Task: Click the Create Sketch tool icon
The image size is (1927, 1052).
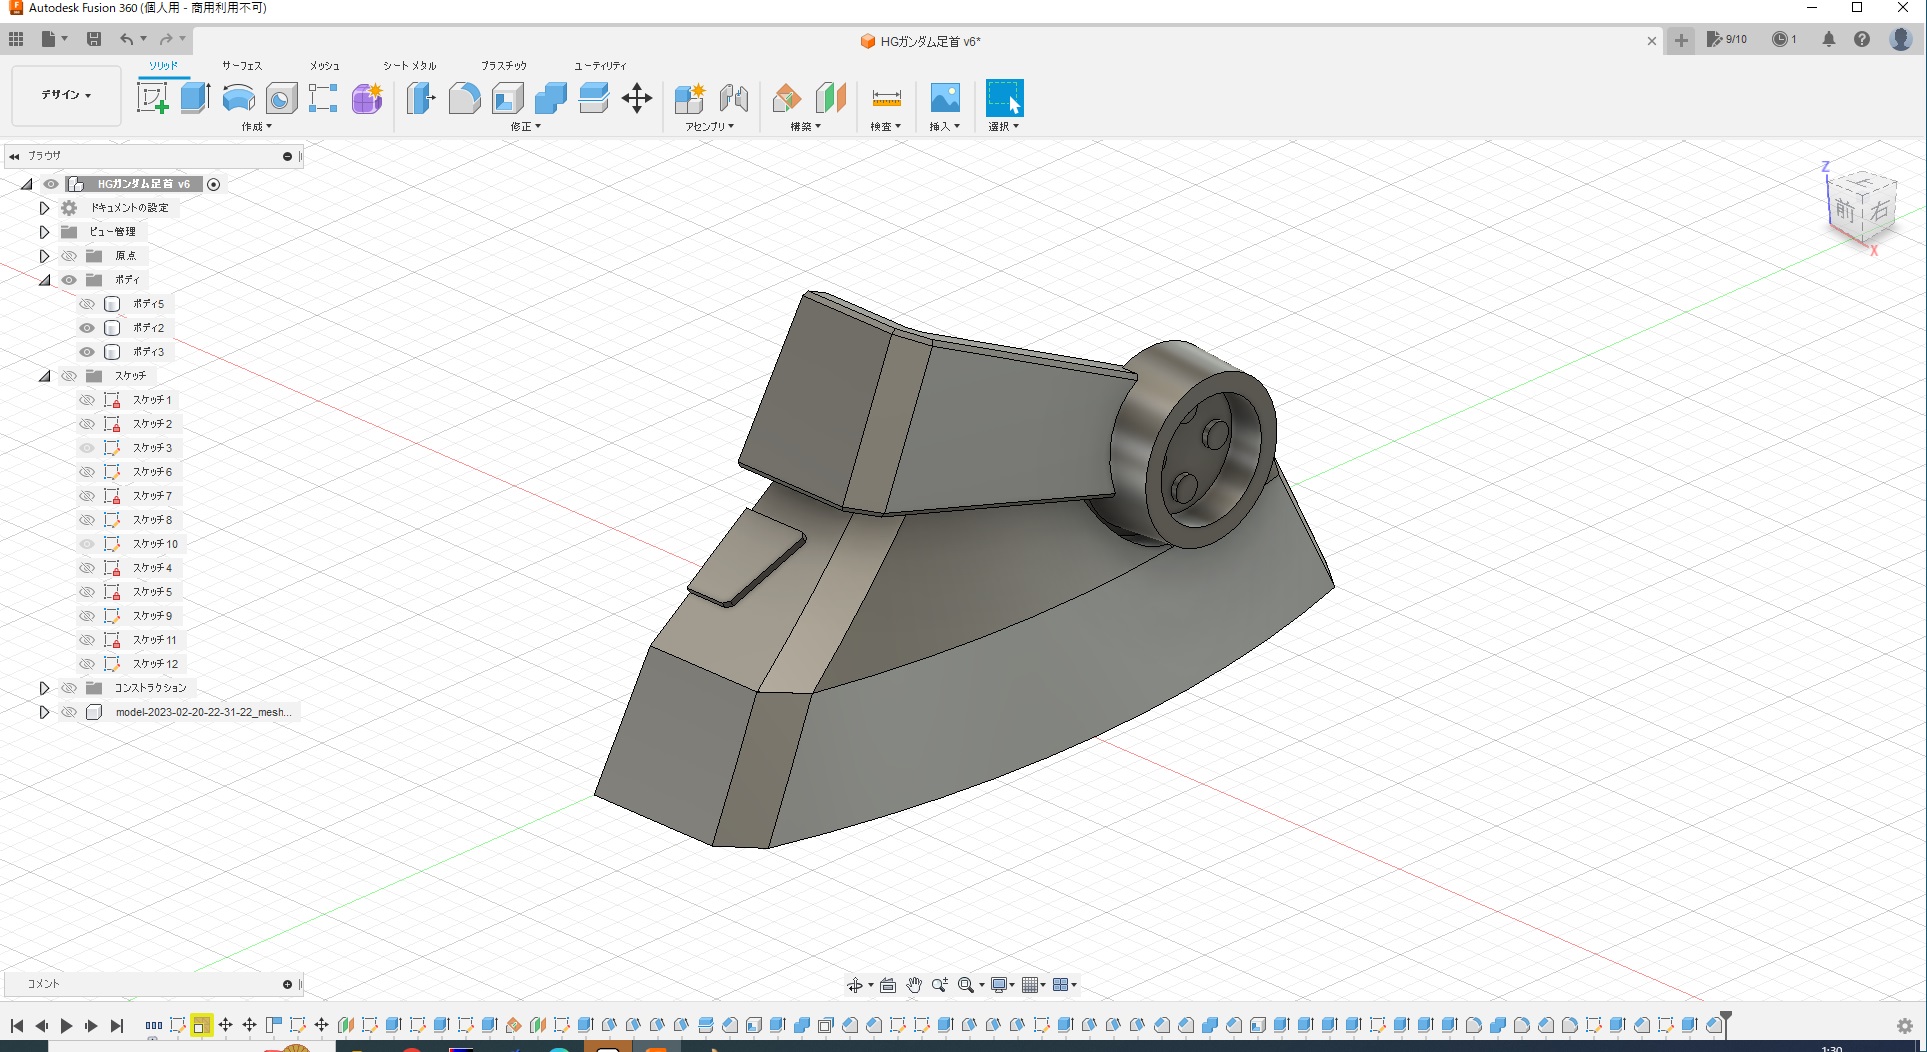Action: click(x=152, y=98)
